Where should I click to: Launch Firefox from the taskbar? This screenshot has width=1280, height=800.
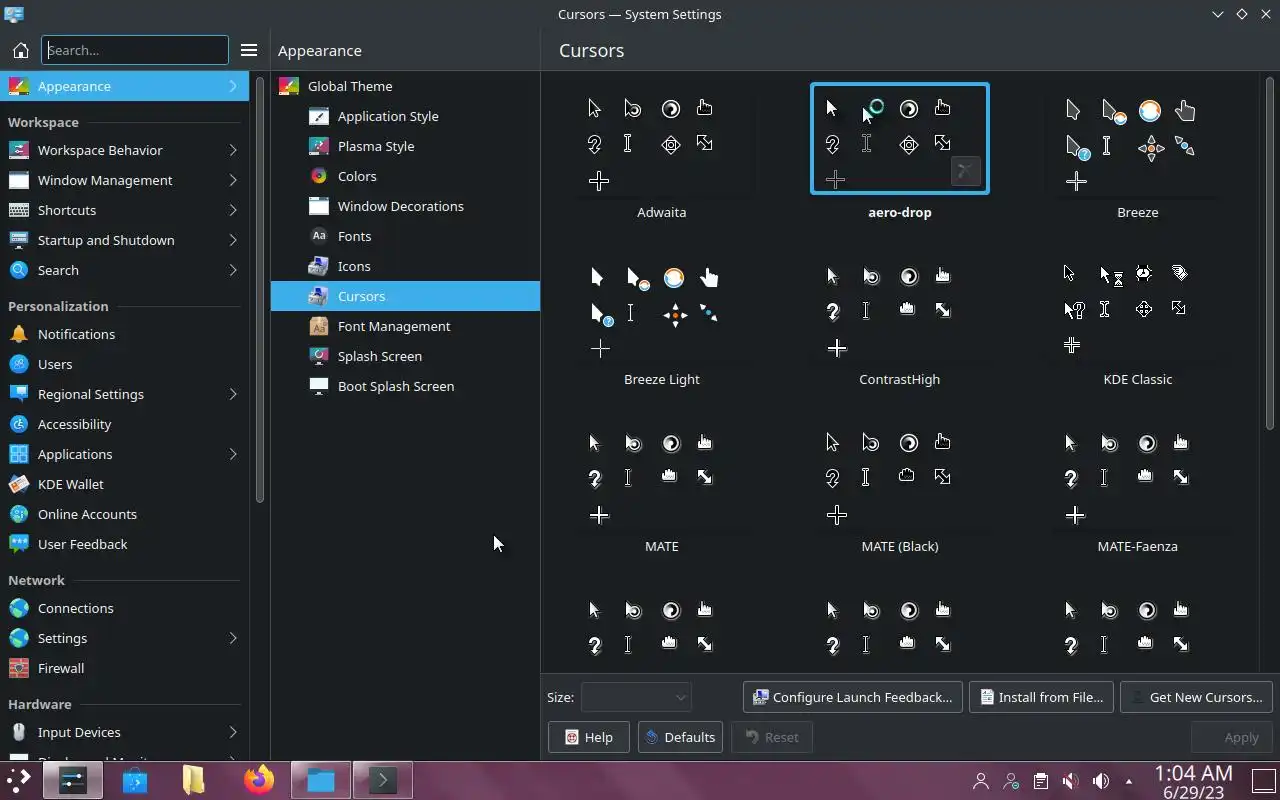click(259, 780)
